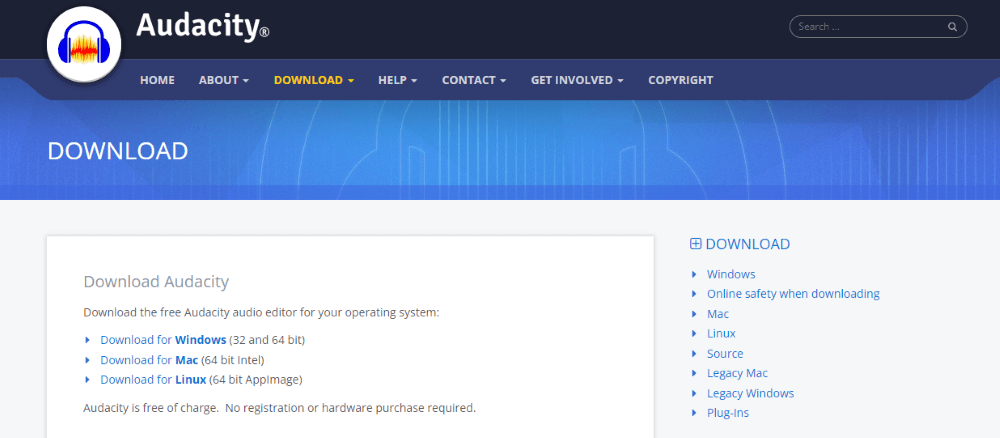
Task: Open the ABOUT dropdown menu
Action: (x=224, y=80)
